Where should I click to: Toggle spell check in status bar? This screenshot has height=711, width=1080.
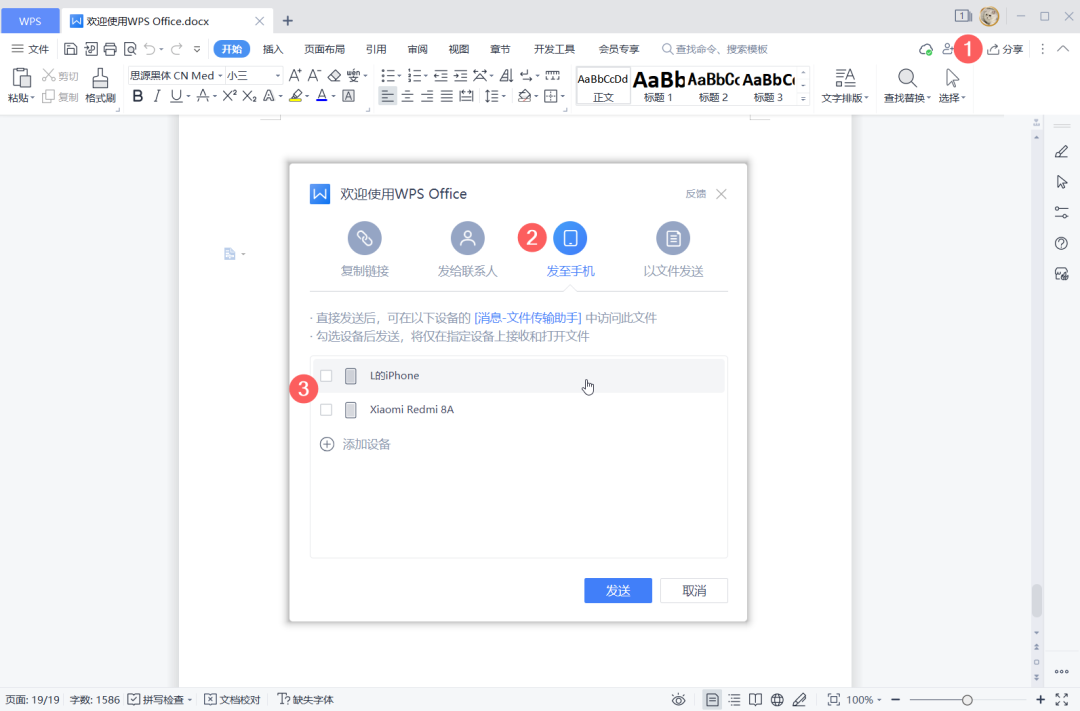pyautogui.click(x=160, y=700)
